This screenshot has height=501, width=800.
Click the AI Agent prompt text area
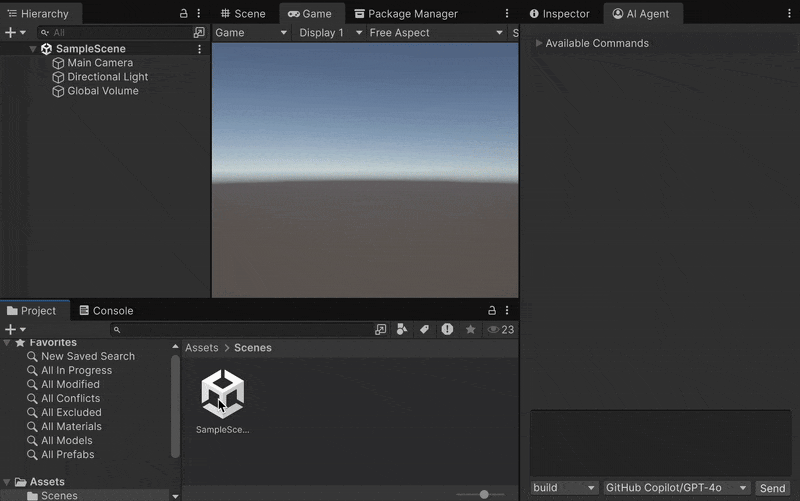click(x=660, y=443)
